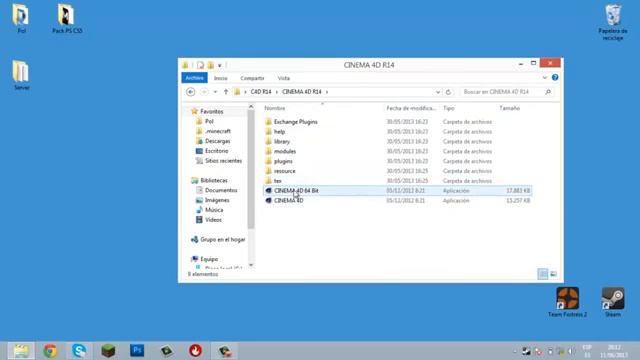Go forward in Explorer navigation

[x=204, y=92]
